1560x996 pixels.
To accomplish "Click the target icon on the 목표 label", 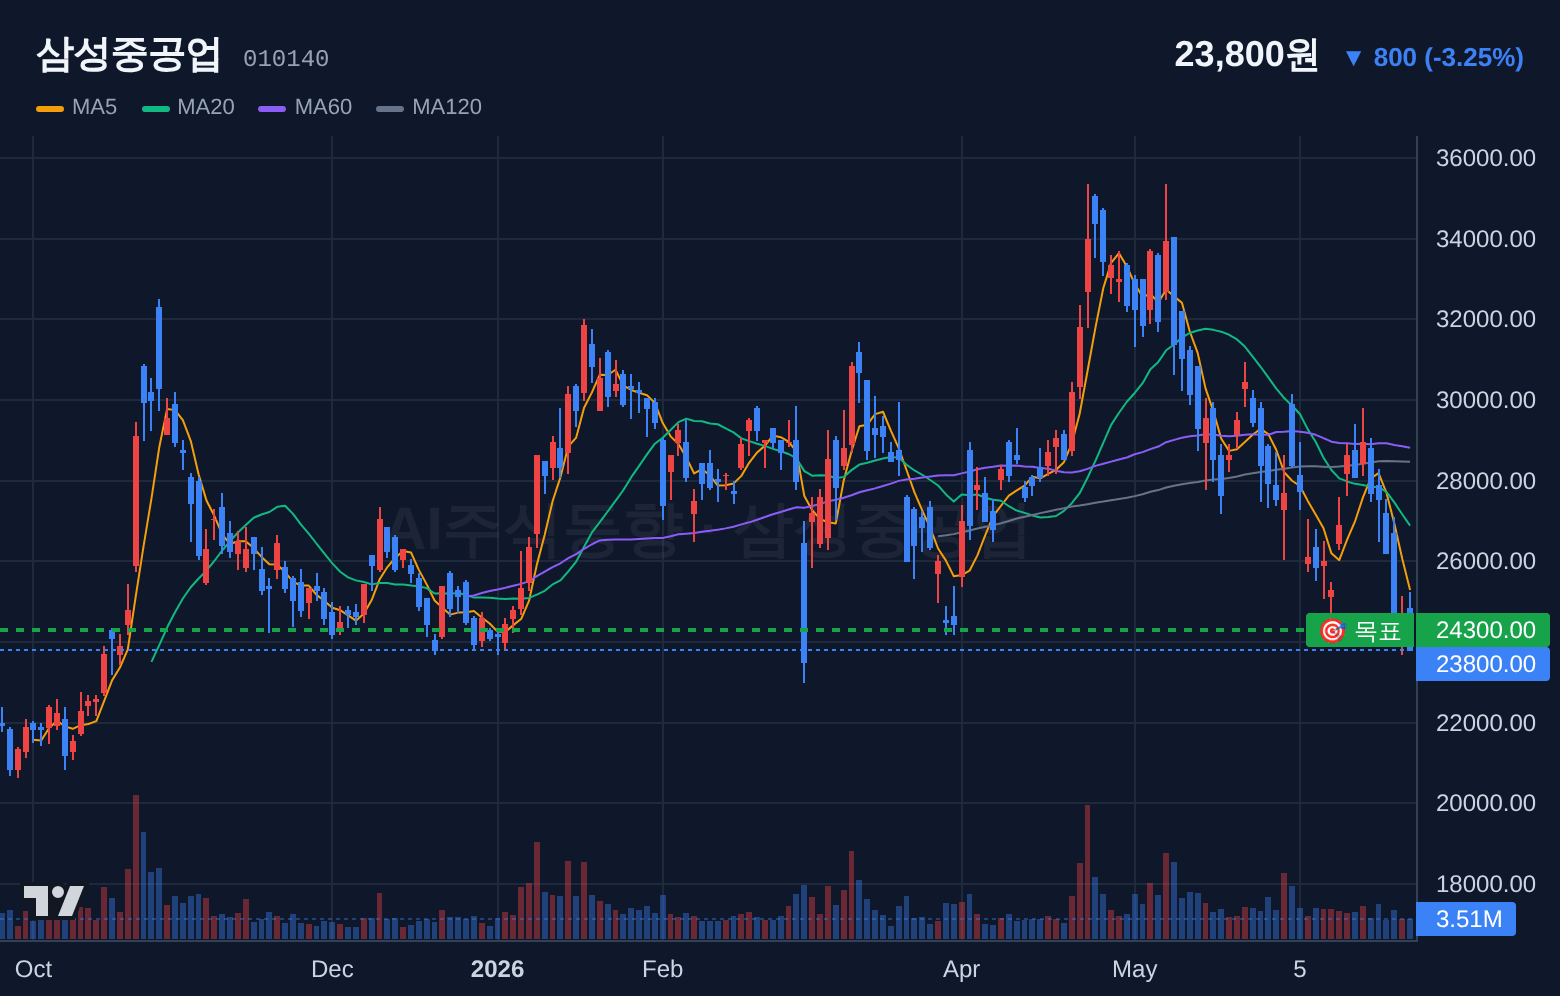I will click(x=1332, y=631).
